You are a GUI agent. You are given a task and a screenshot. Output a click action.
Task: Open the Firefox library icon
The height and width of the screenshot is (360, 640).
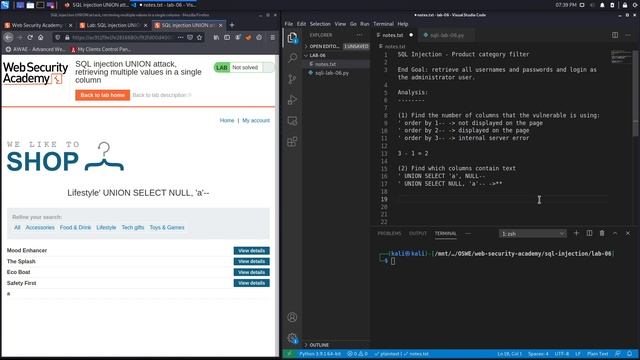pos(216,37)
